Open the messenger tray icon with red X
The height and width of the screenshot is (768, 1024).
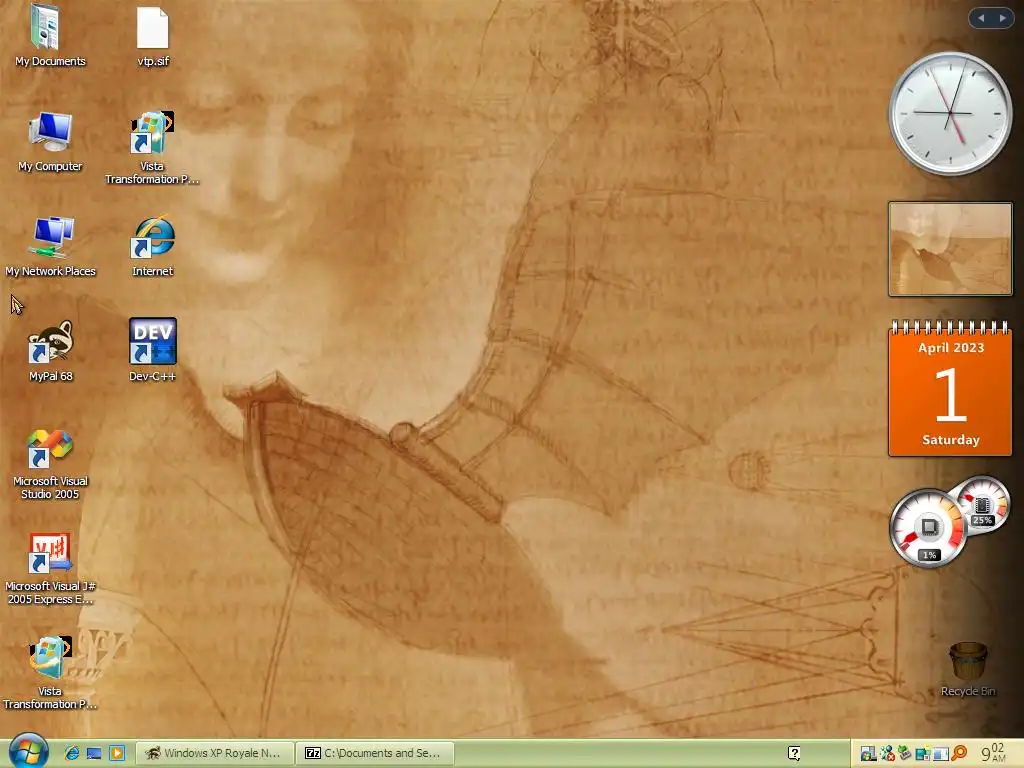[x=887, y=754]
